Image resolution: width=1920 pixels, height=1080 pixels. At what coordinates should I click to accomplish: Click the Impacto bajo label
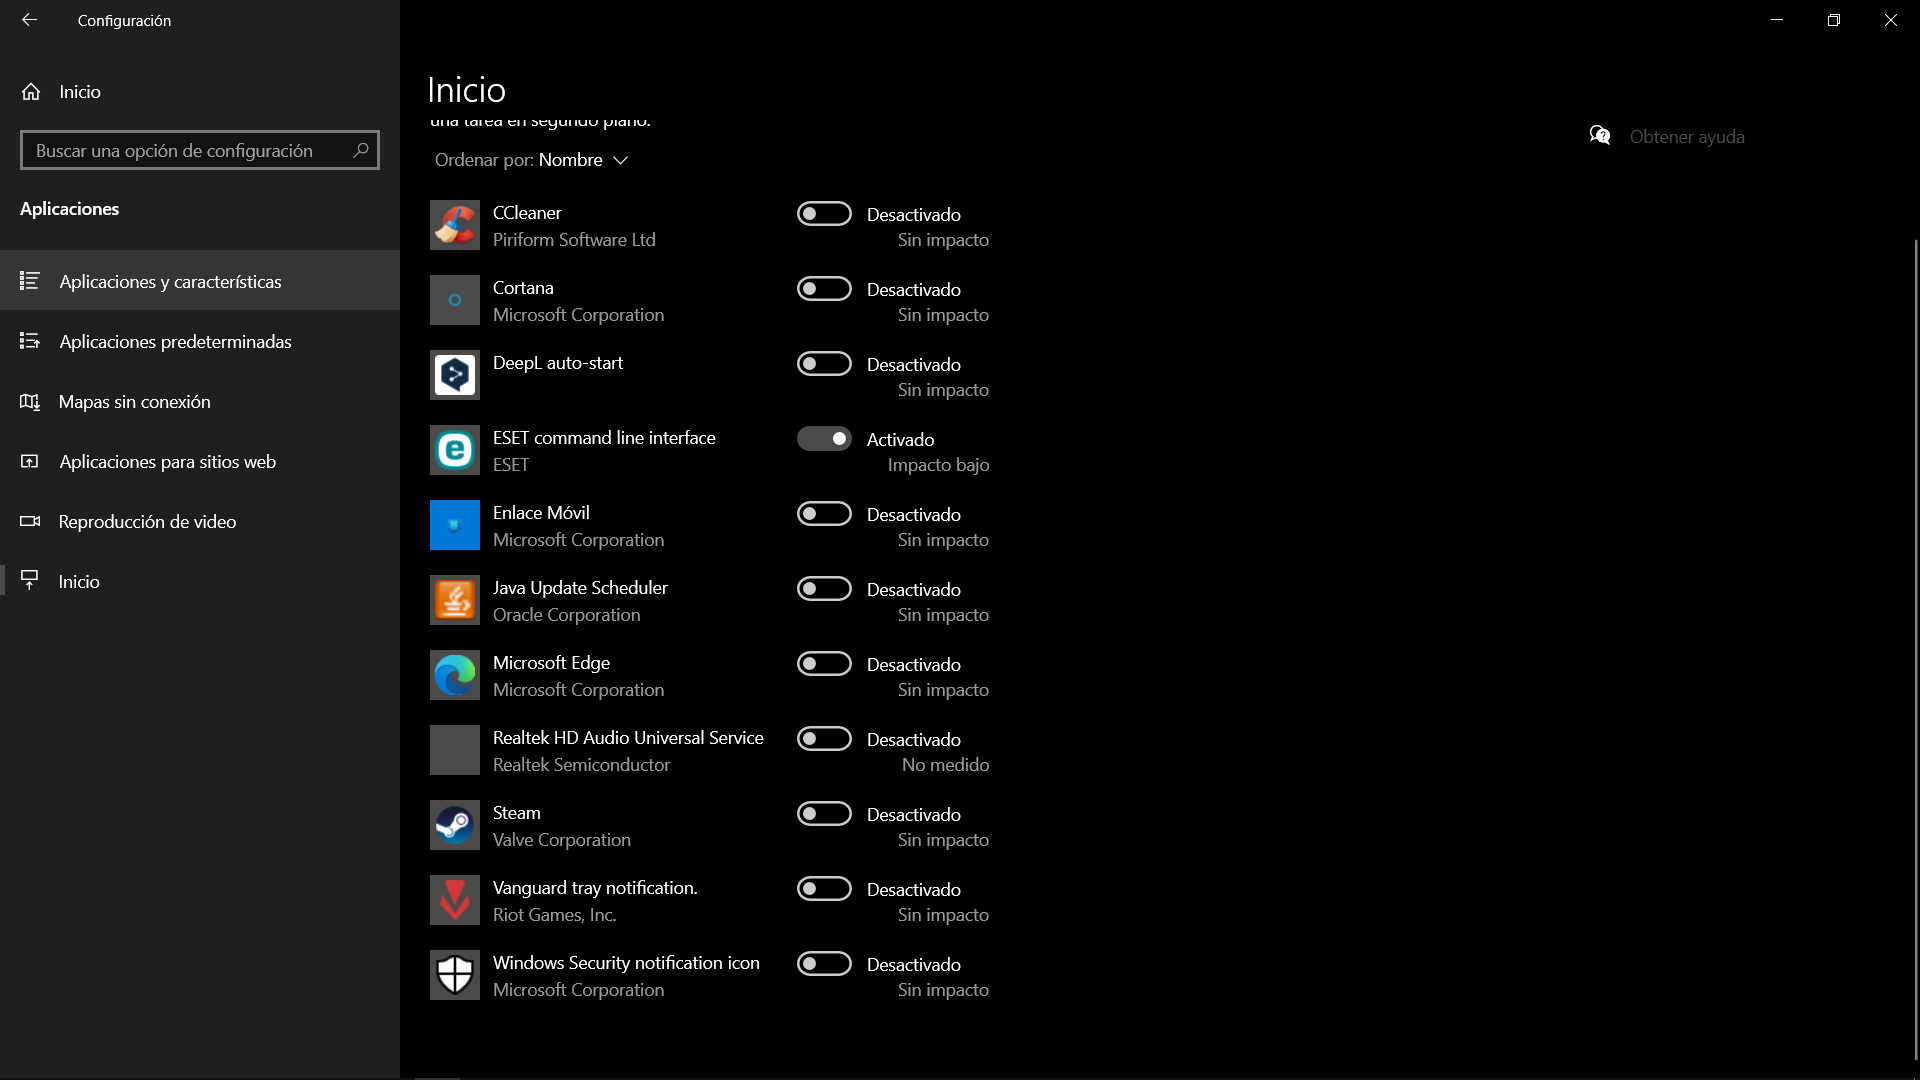[938, 465]
